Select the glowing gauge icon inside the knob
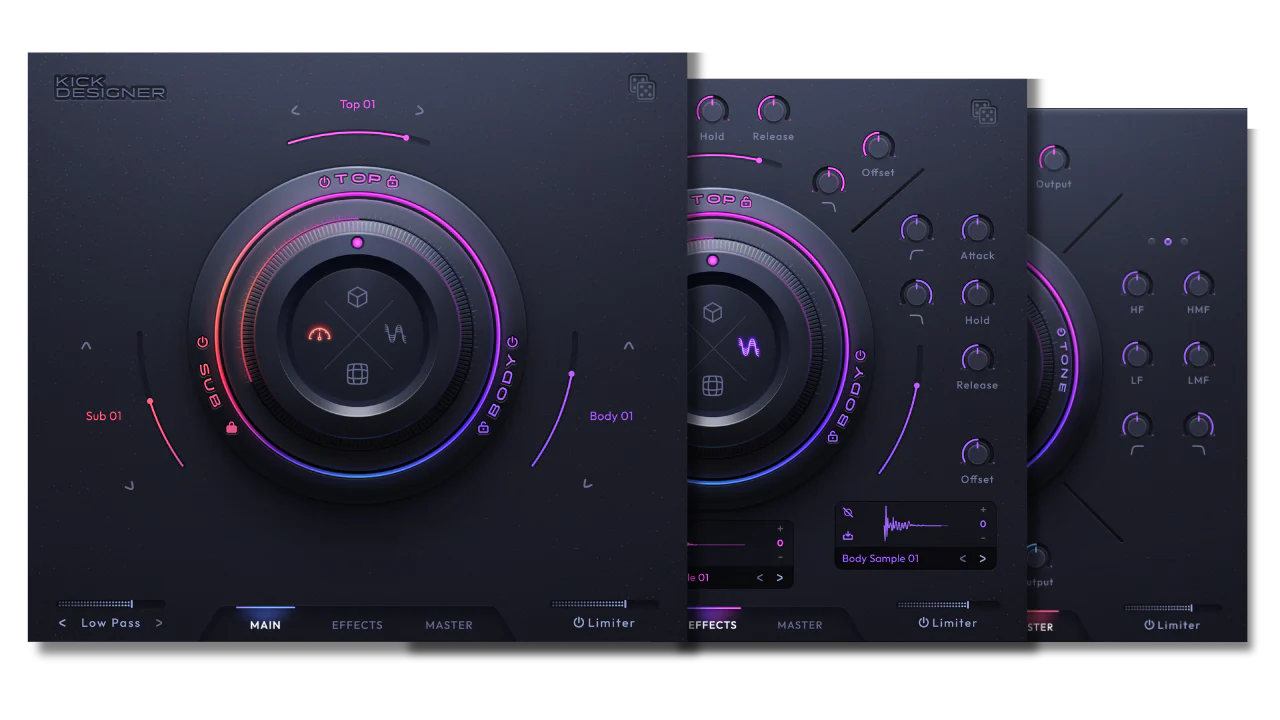The height and width of the screenshot is (720, 1280). tap(320, 335)
